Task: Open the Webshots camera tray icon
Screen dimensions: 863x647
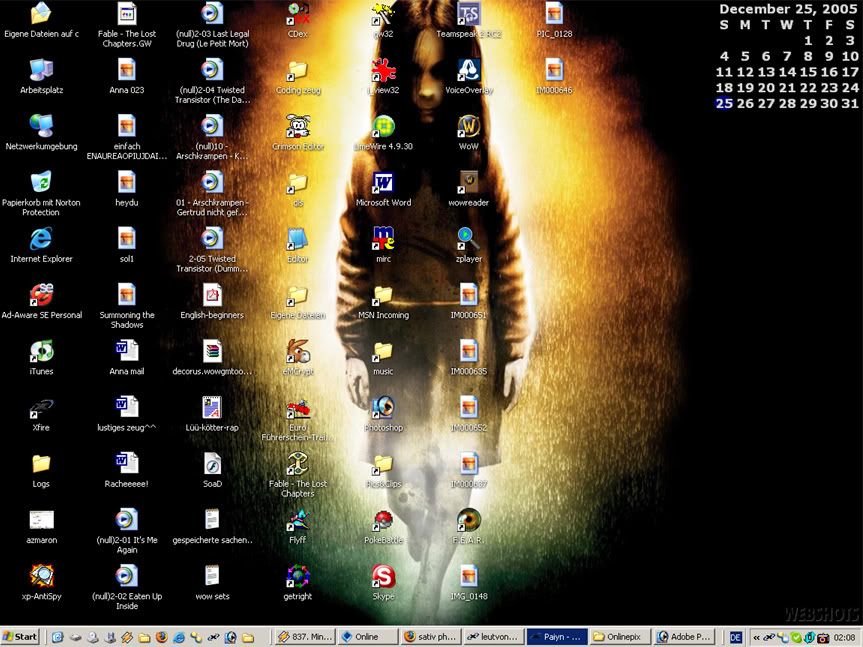Action: [x=823, y=637]
